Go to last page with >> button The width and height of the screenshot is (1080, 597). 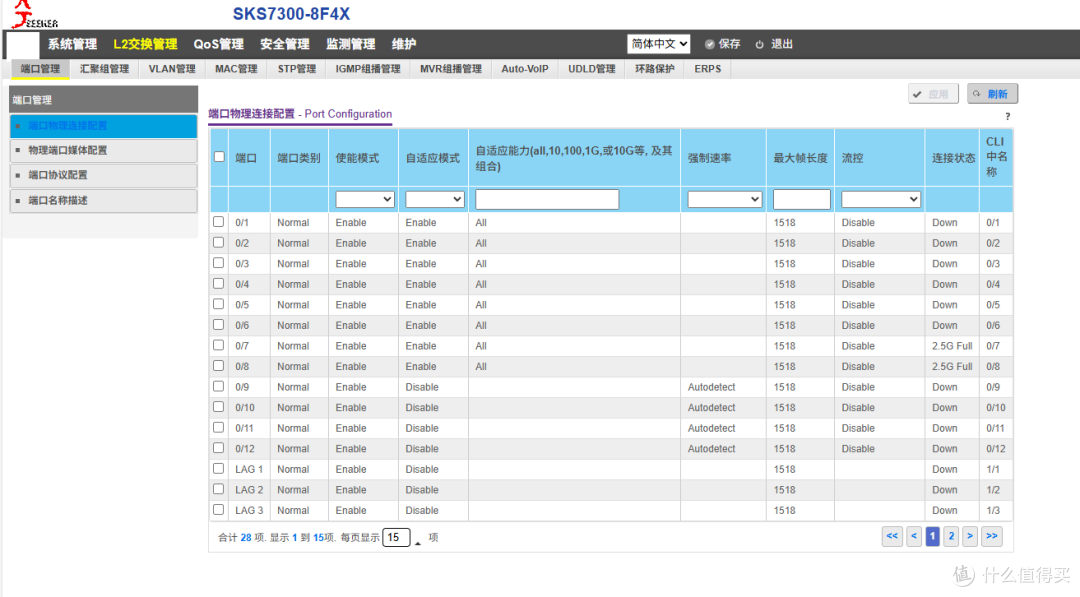[x=992, y=536]
